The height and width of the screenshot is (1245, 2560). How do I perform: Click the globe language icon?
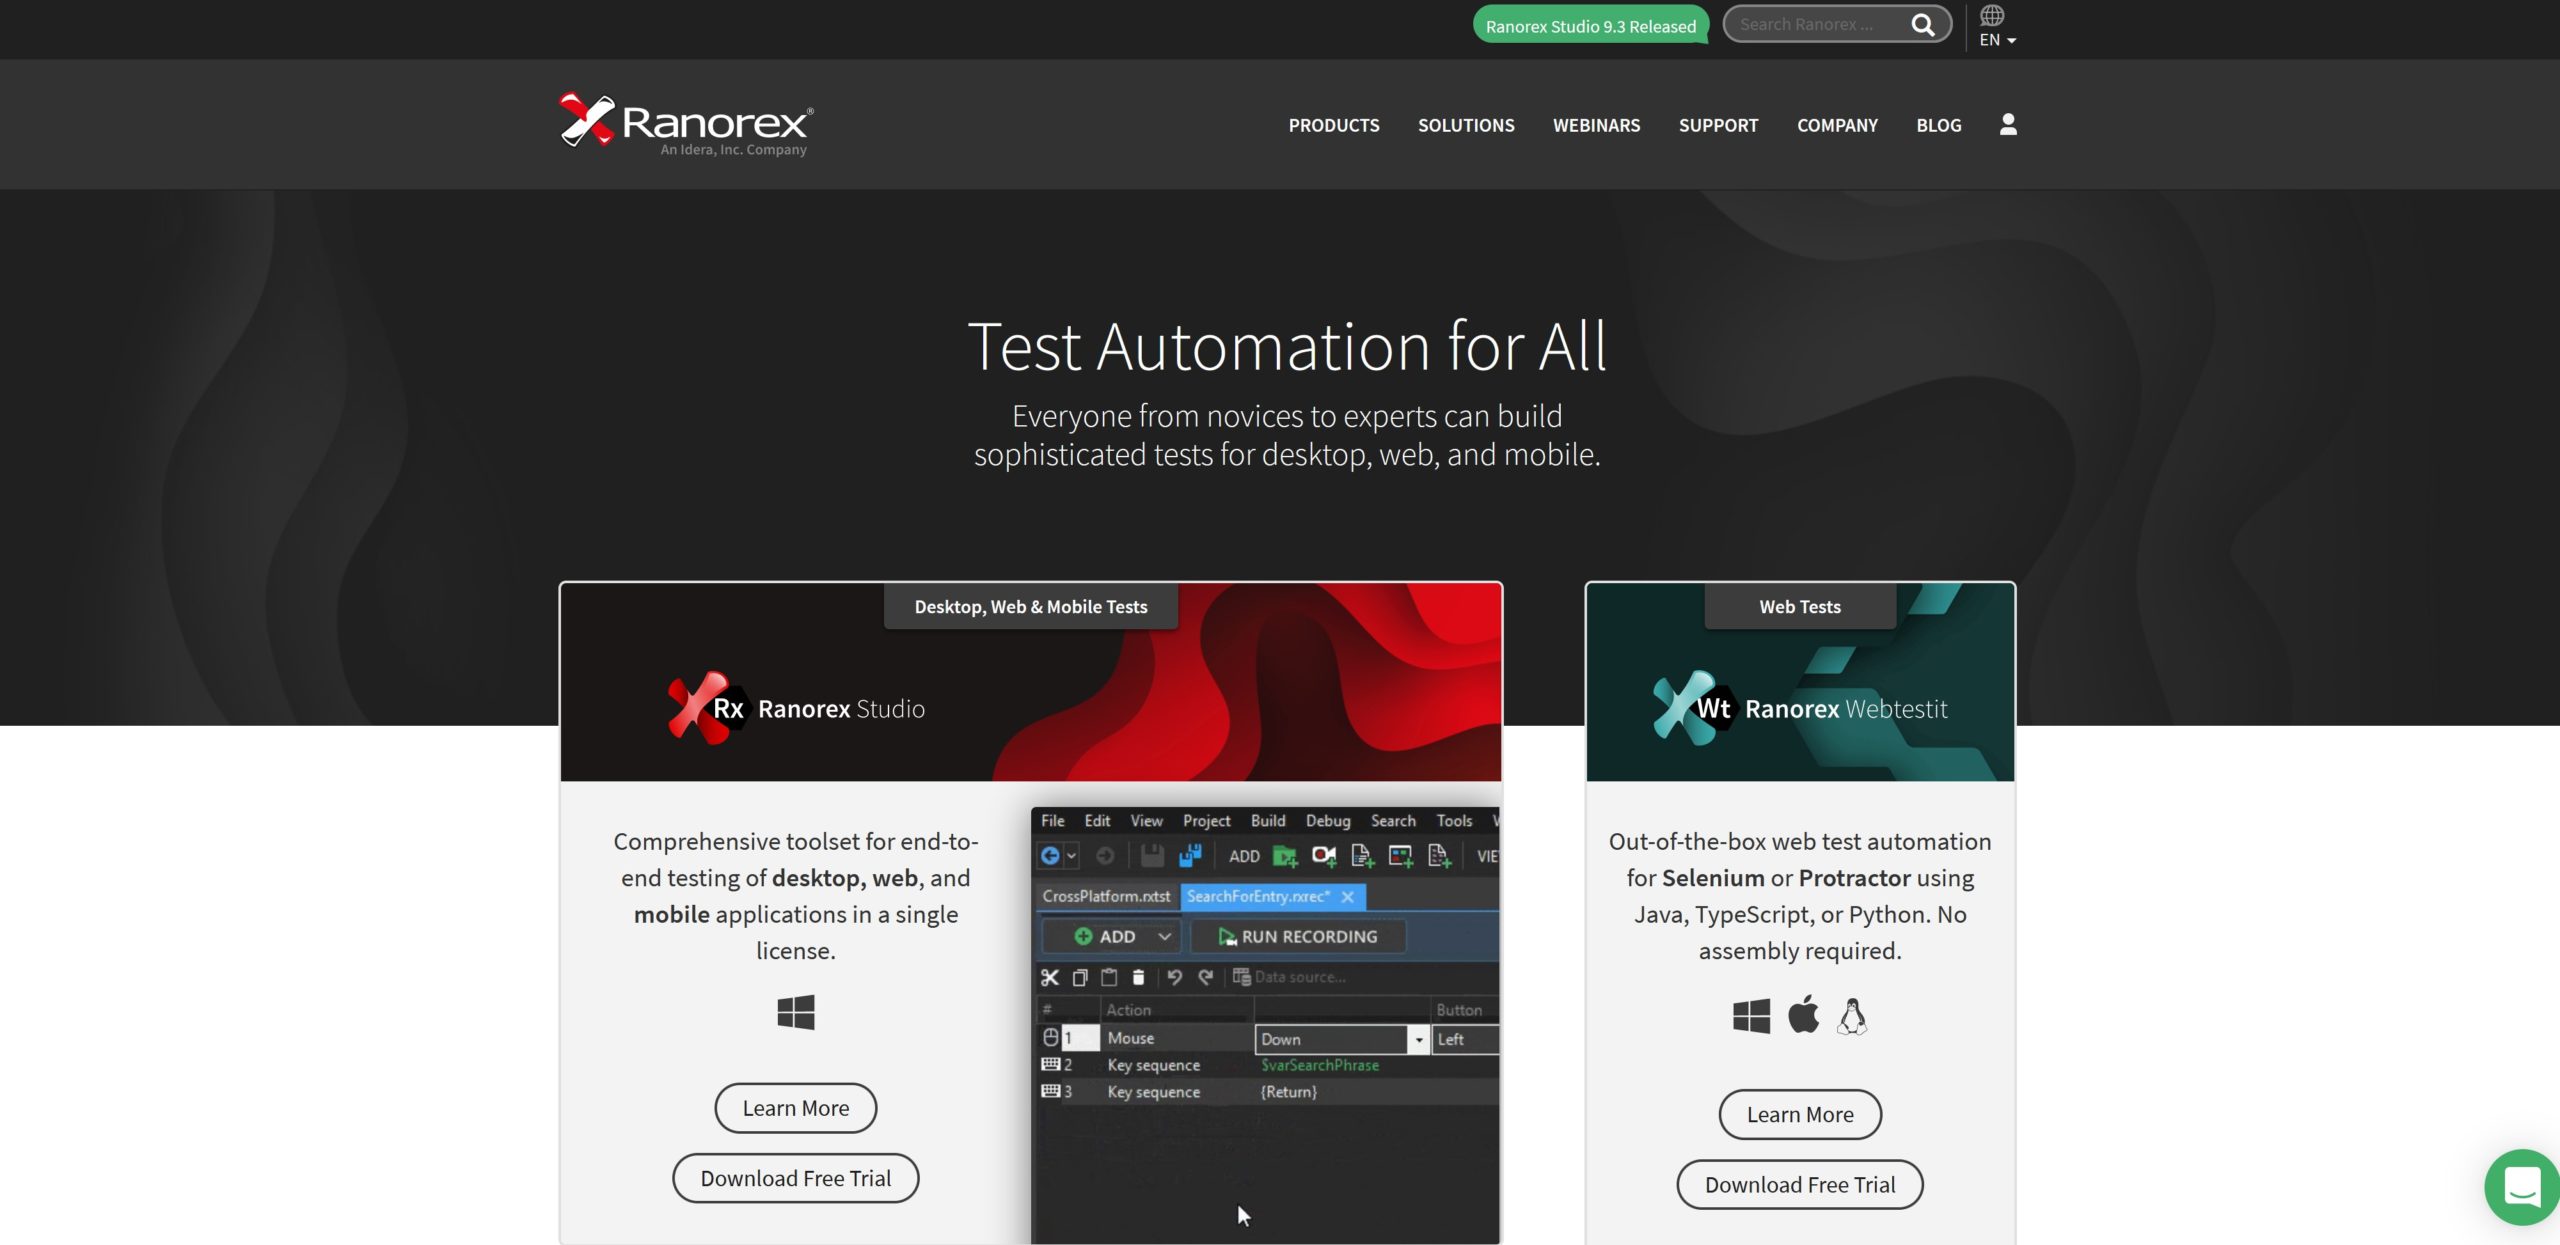pos(1991,15)
